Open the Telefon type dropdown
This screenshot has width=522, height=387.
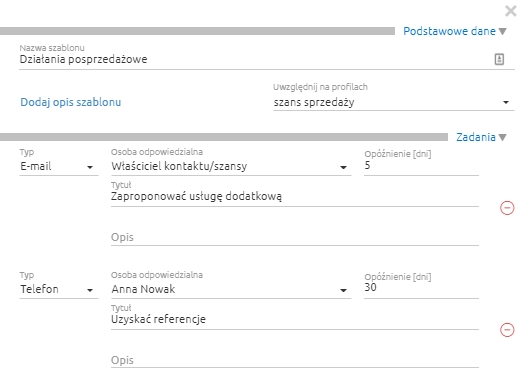(59, 289)
